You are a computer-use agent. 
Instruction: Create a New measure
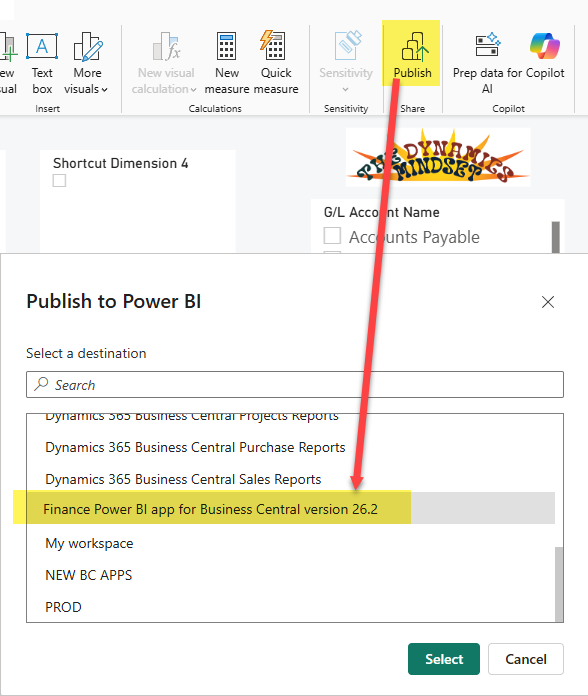227,63
